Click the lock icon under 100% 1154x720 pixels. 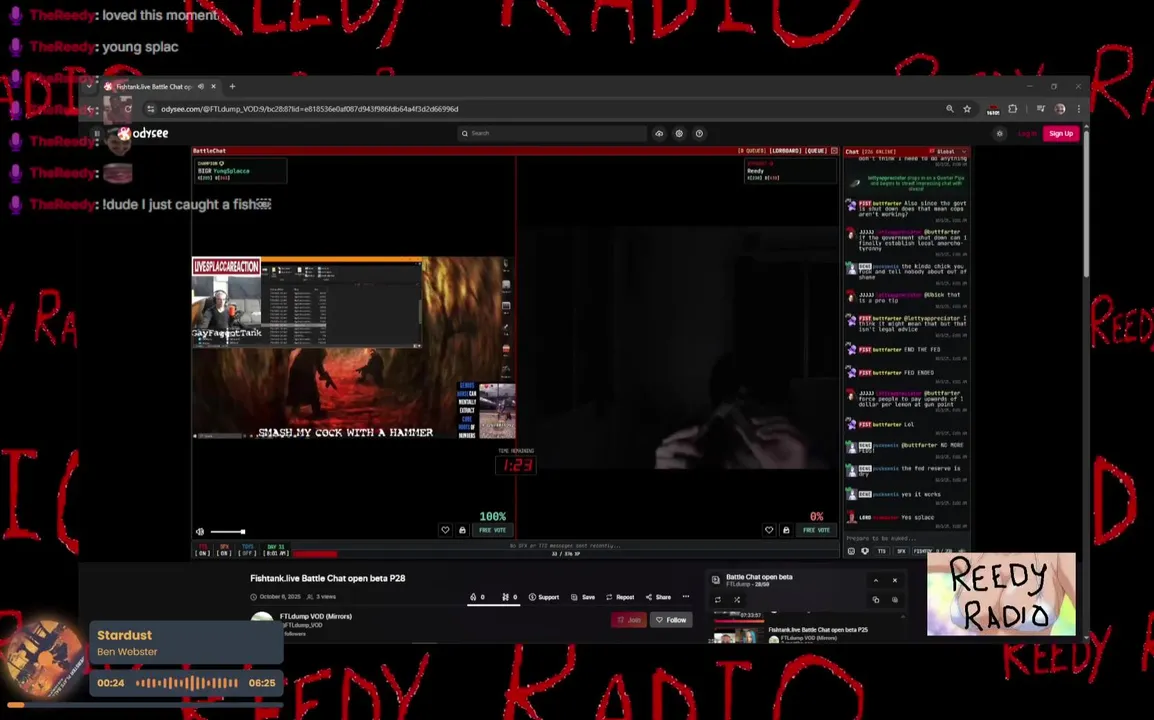point(462,530)
